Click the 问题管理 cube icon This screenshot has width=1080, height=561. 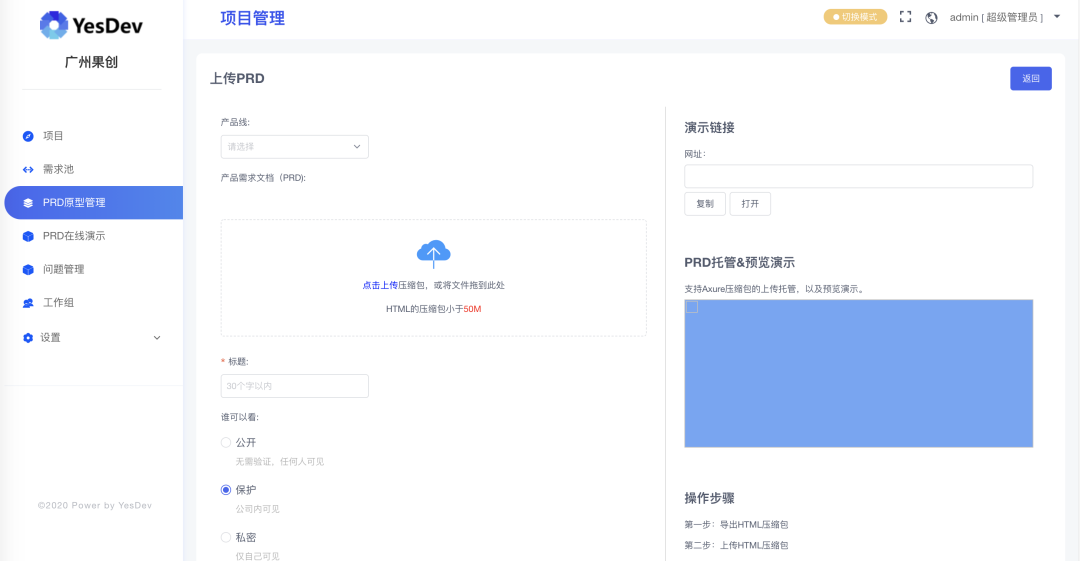tap(28, 269)
